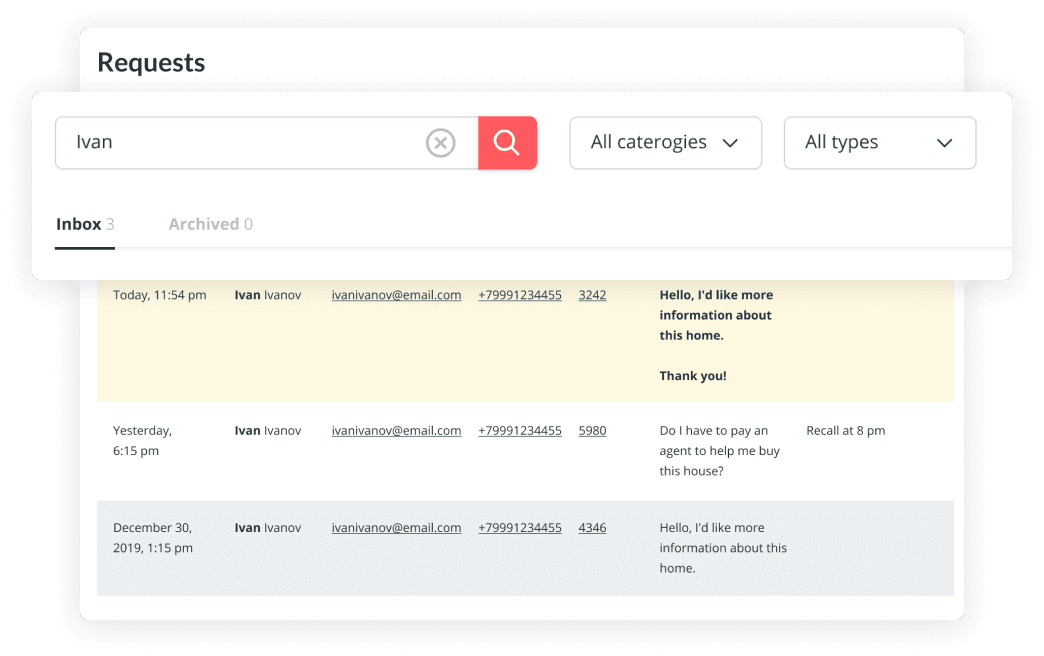Click the email link in the December 30 request

coord(396,528)
